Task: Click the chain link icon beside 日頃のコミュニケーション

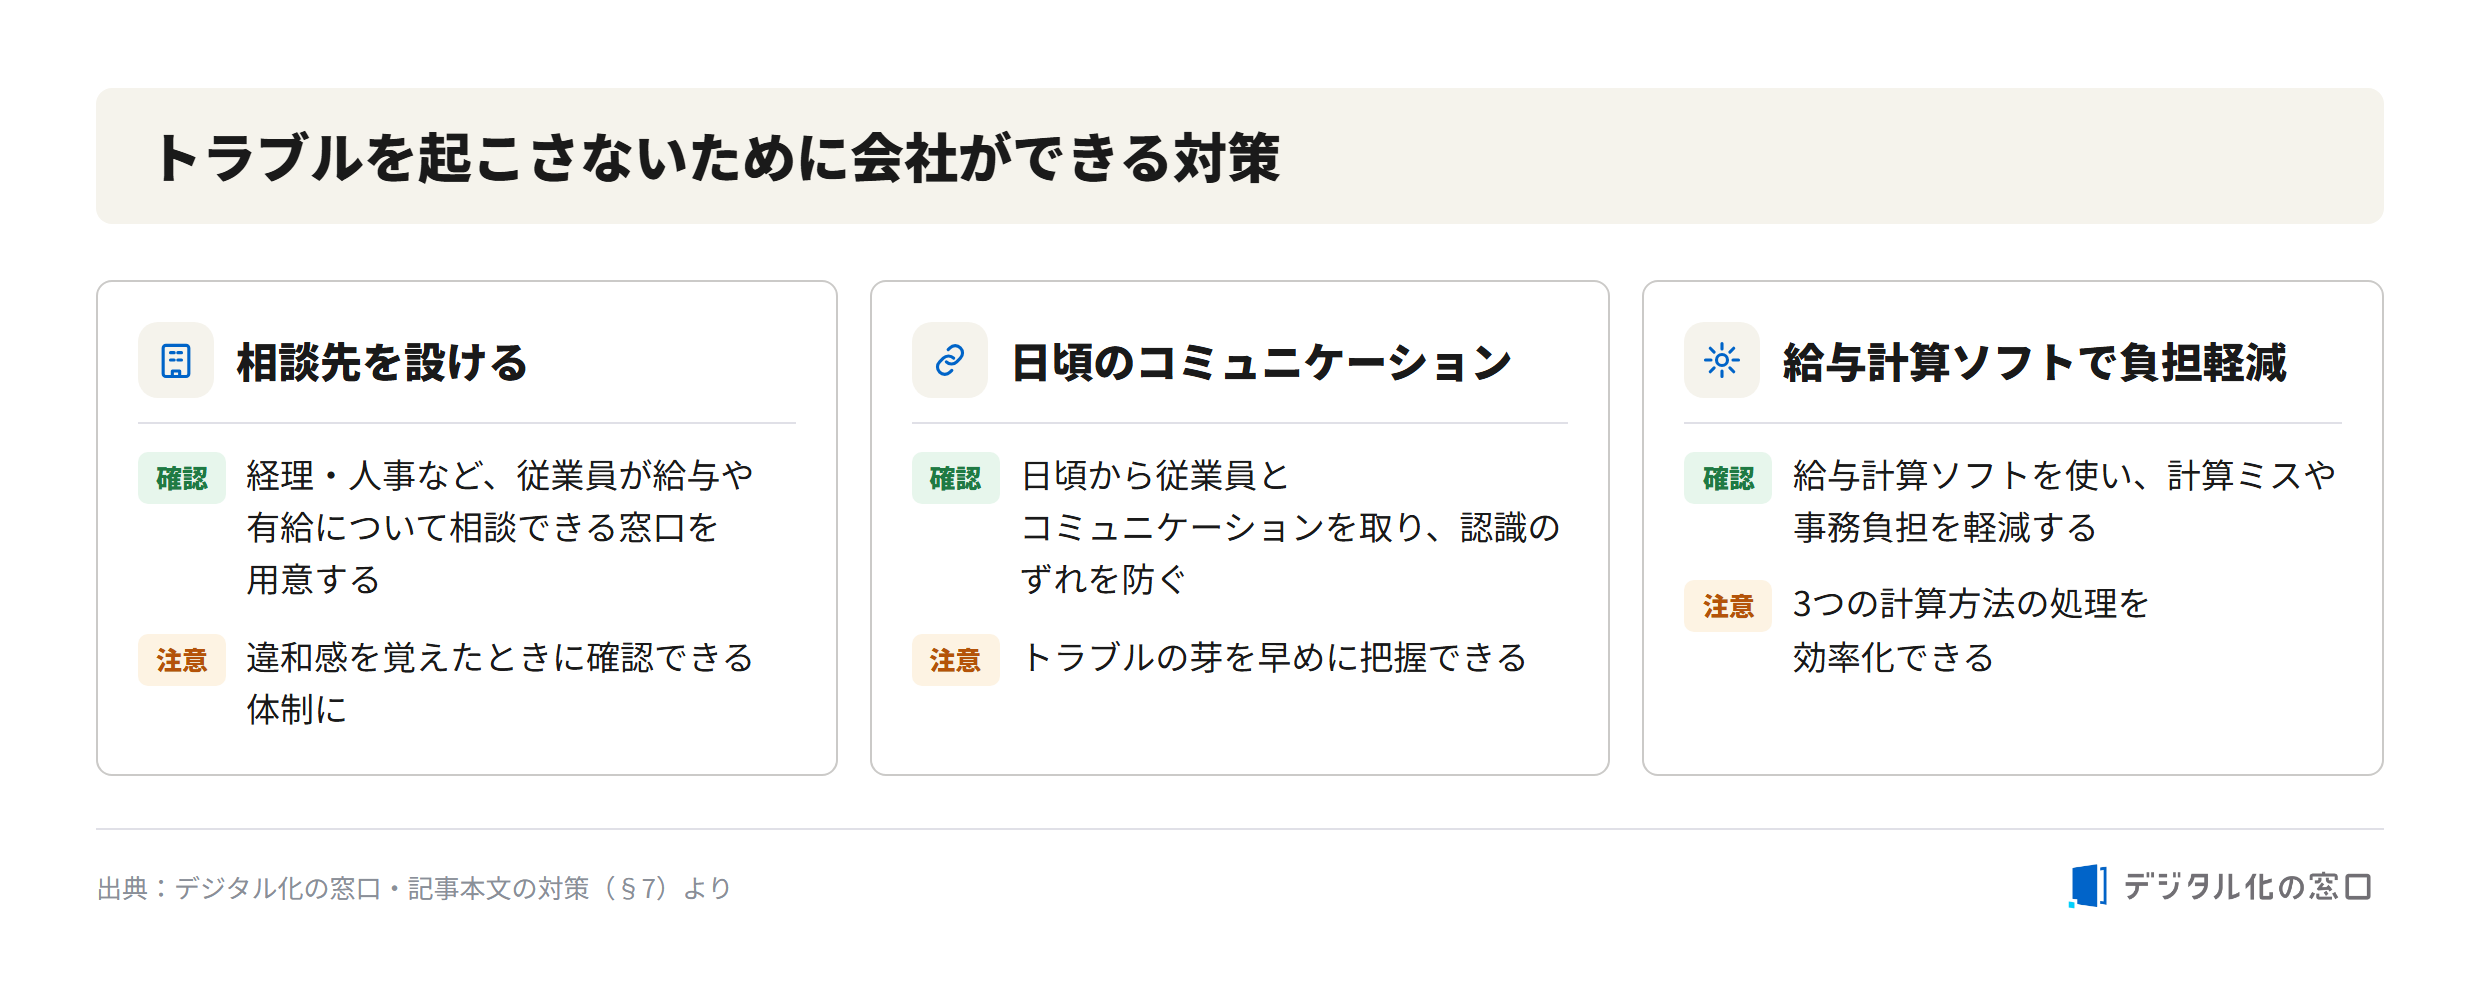Action: [x=950, y=360]
